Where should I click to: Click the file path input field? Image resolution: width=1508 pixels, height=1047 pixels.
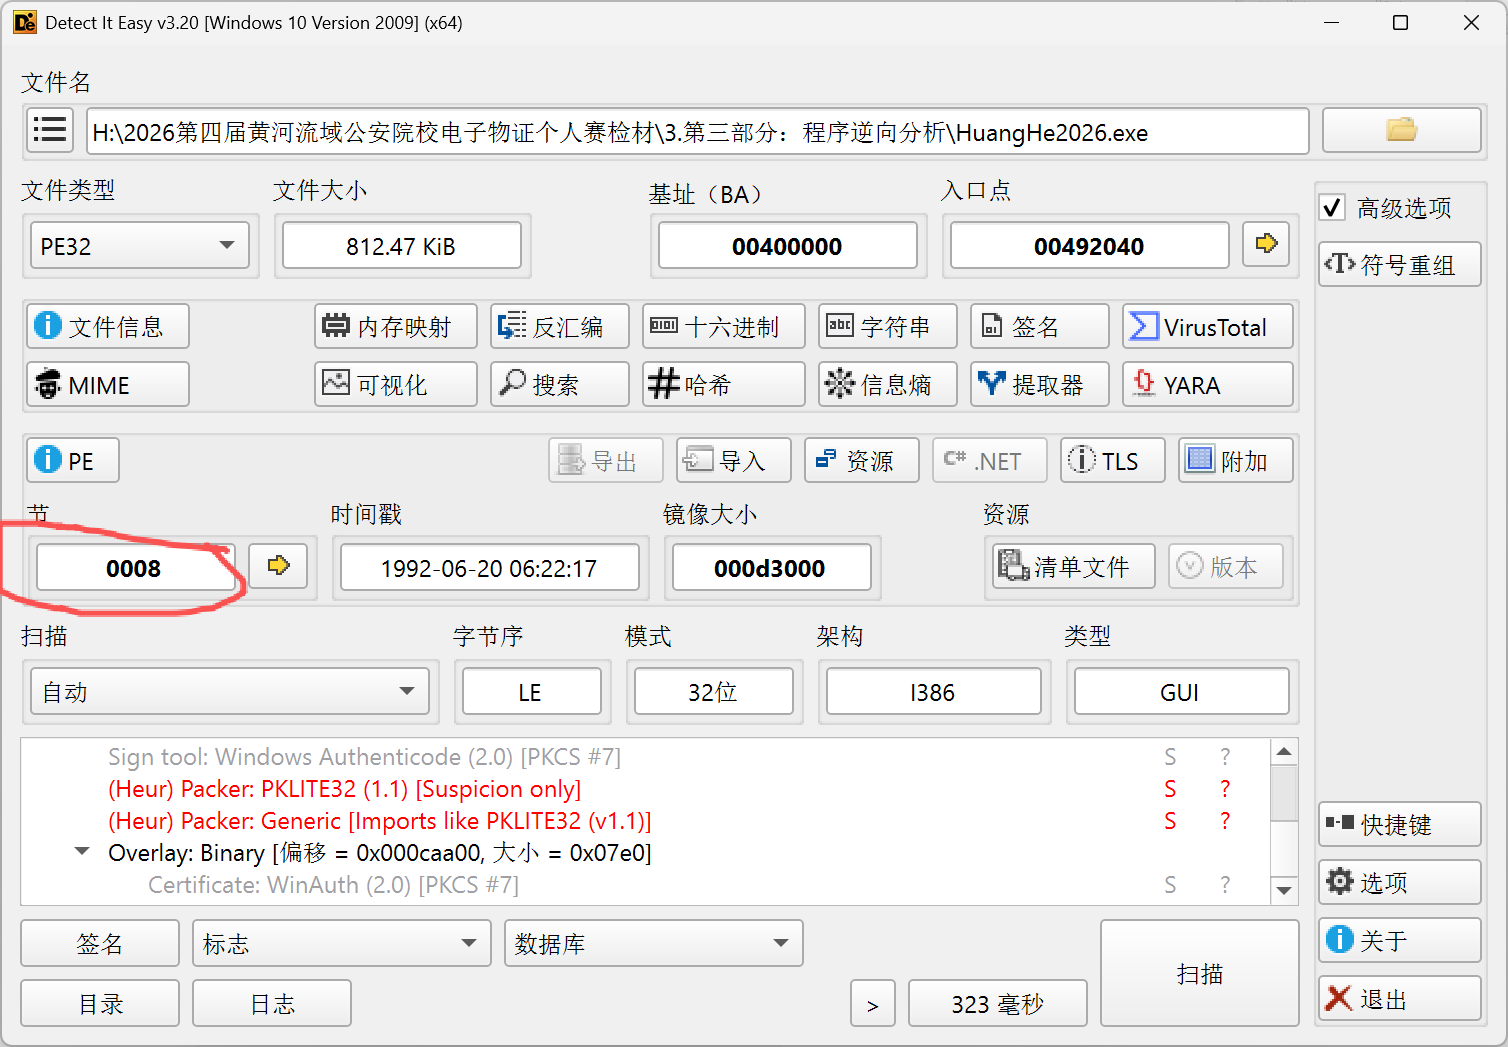(698, 131)
